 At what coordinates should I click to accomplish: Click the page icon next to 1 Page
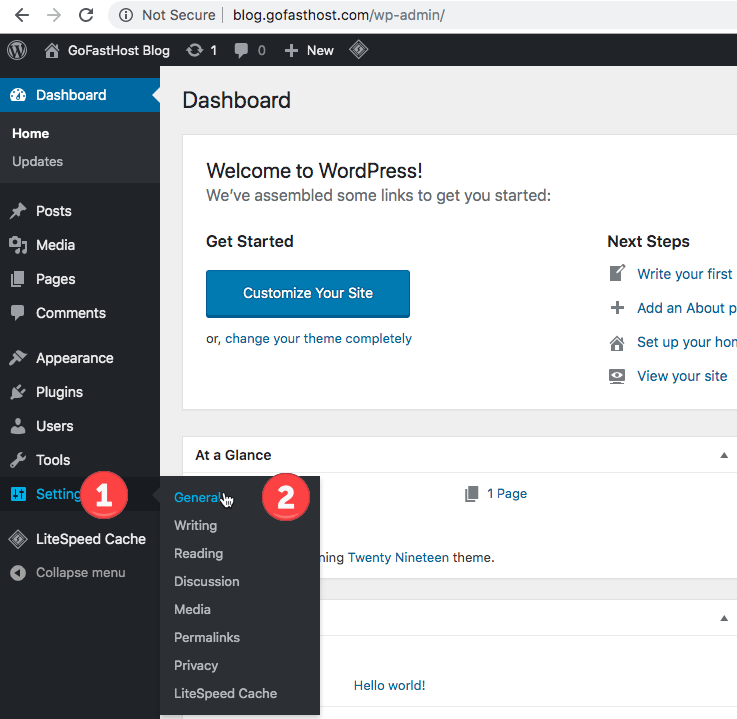coord(471,494)
